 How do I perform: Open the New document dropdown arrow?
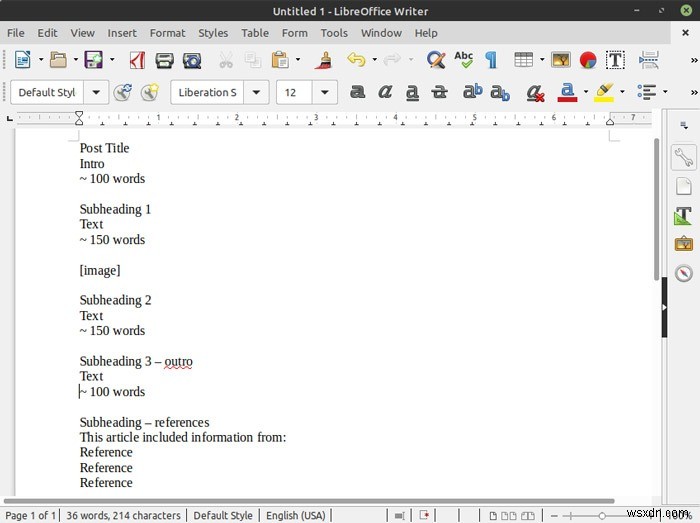tap(41, 60)
